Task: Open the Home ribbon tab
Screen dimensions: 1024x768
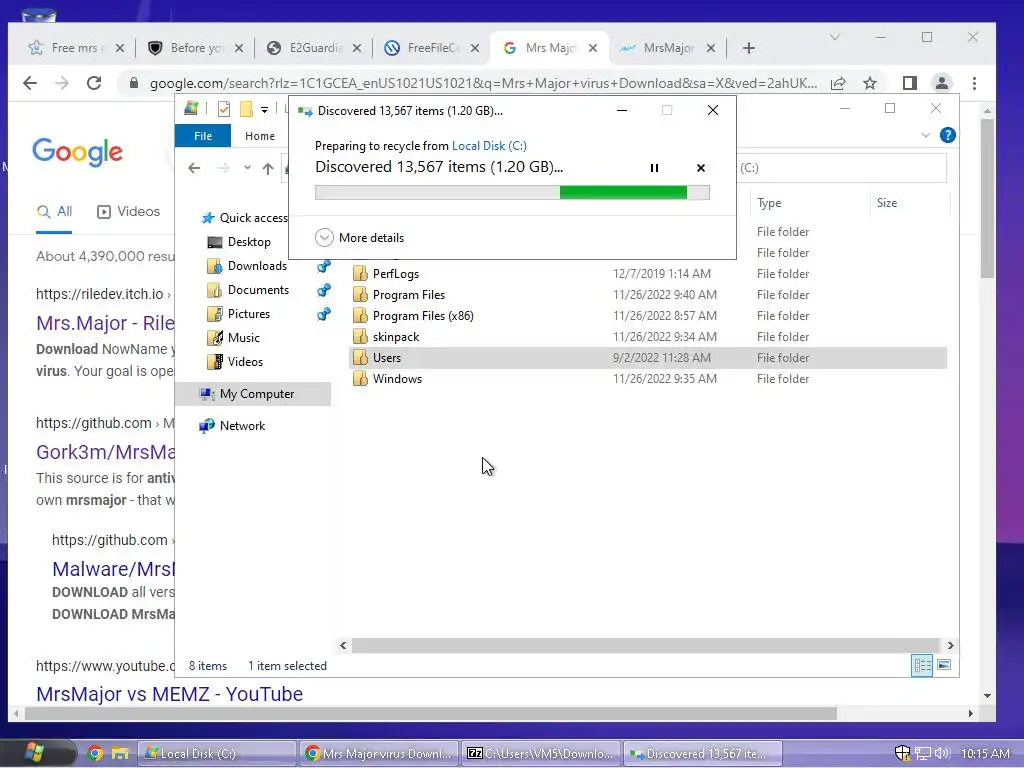Action: (259, 136)
